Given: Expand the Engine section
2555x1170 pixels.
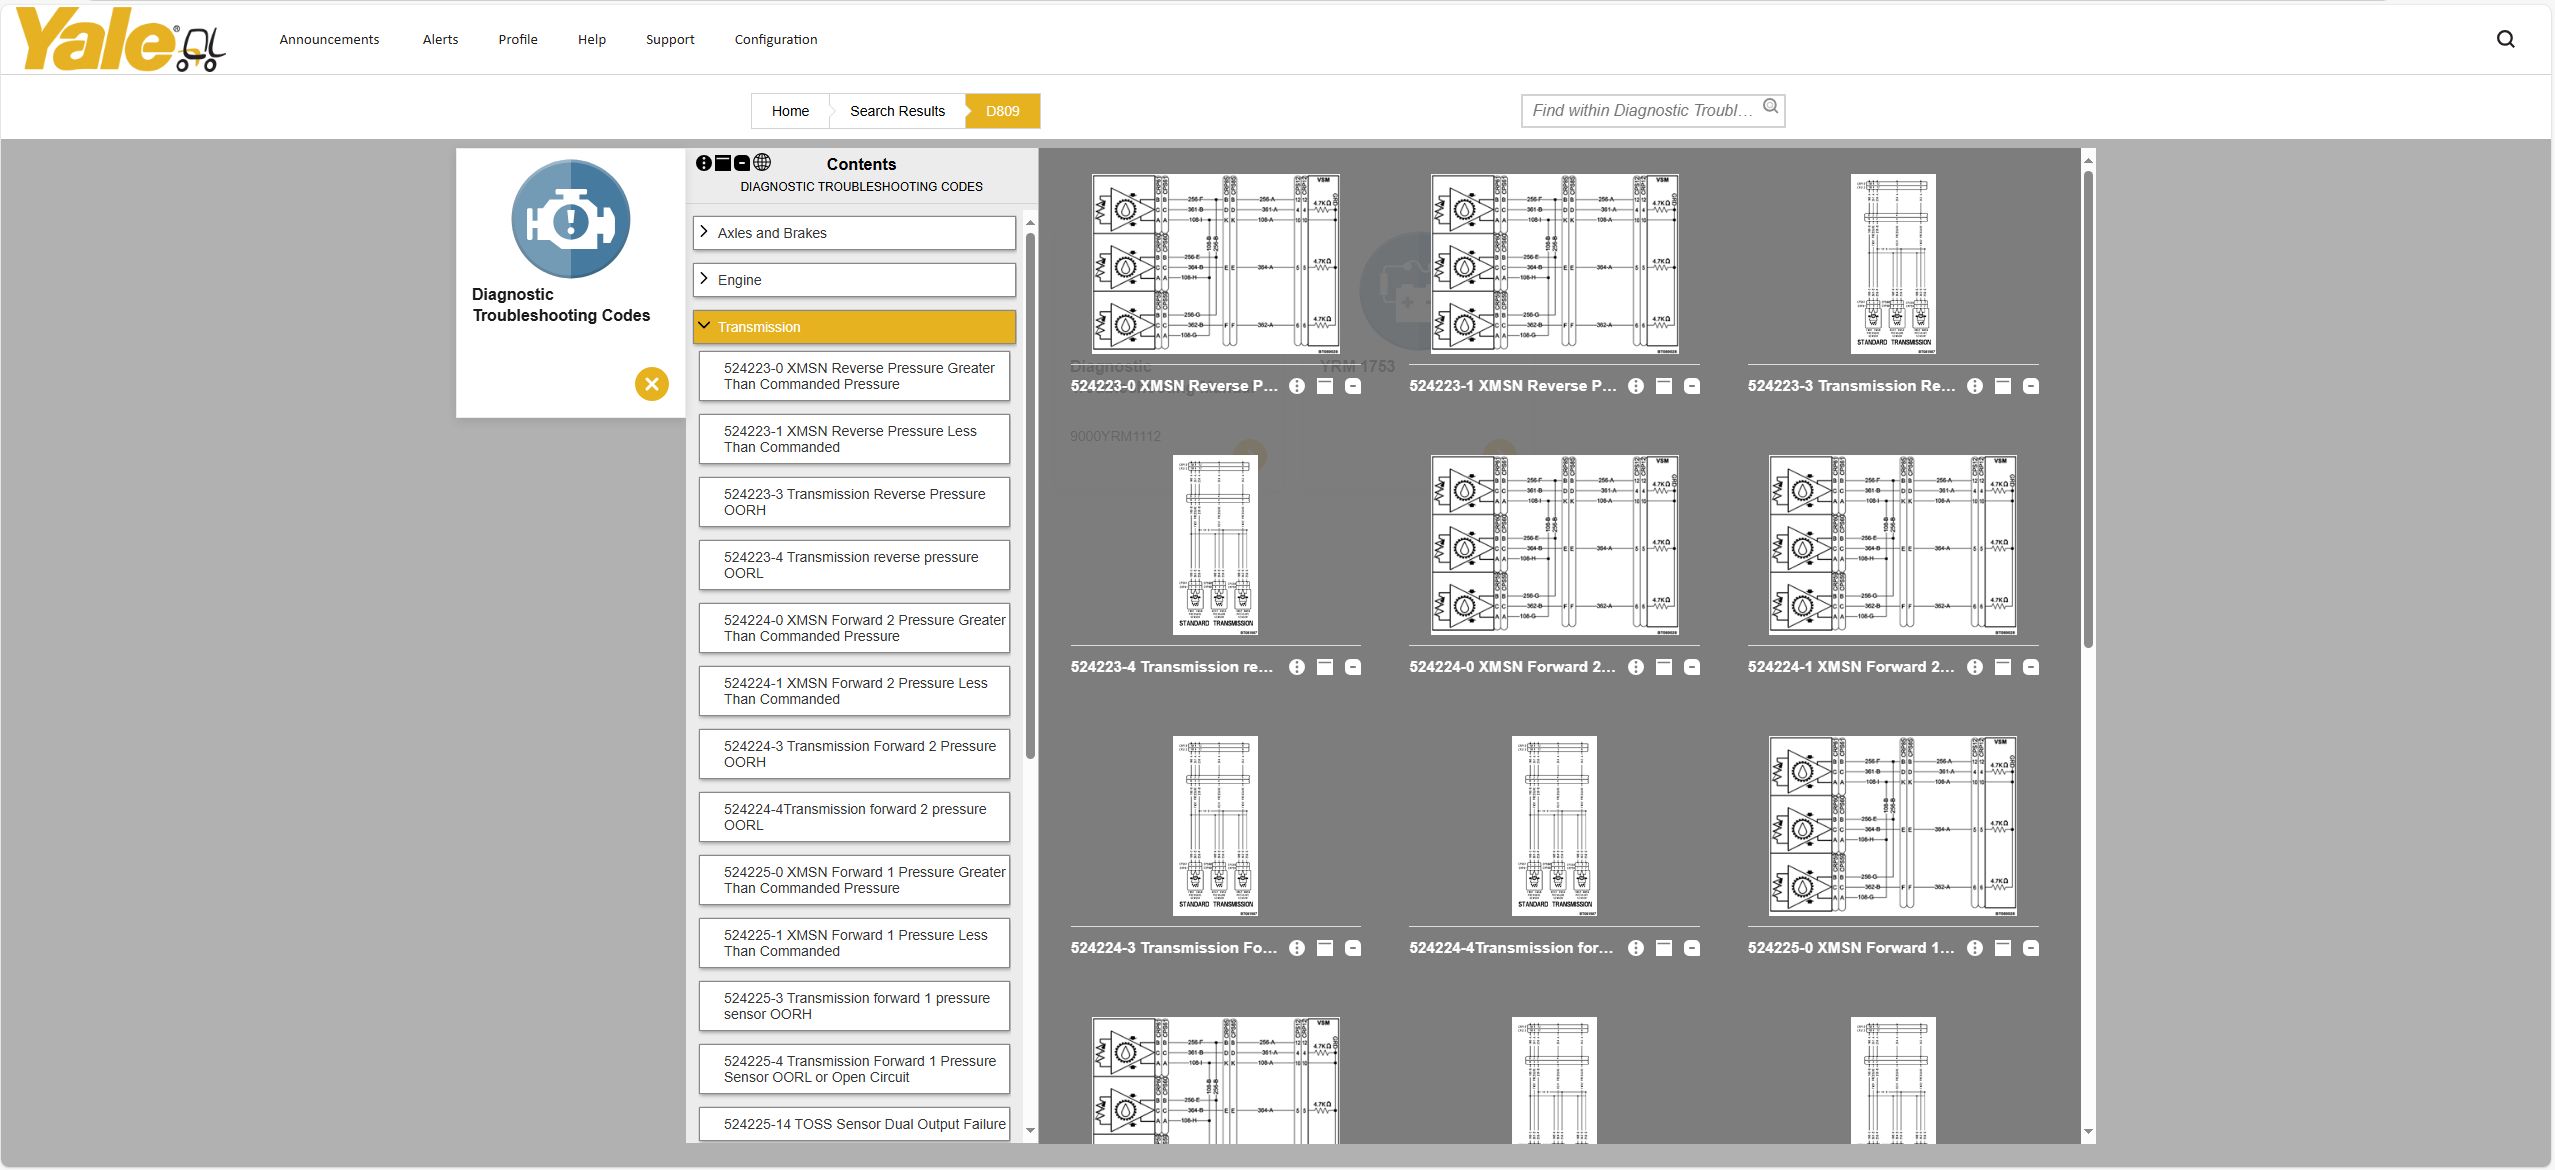Looking at the screenshot, I should [x=854, y=280].
